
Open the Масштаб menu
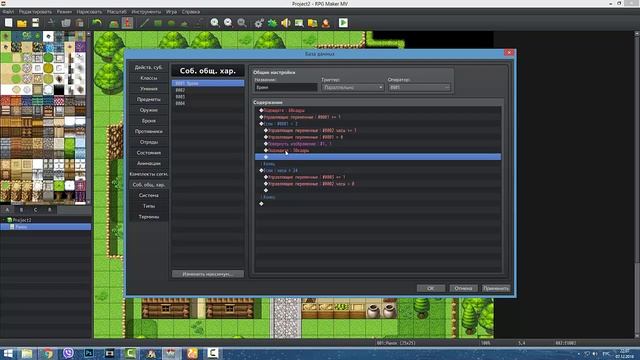pyautogui.click(x=116, y=12)
